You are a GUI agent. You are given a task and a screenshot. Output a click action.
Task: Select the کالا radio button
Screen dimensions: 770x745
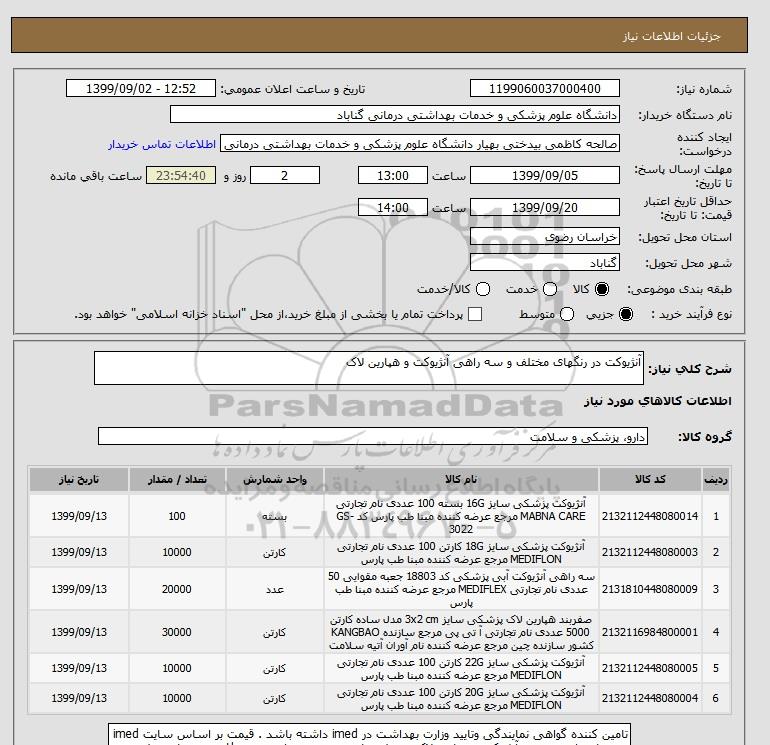pos(602,289)
